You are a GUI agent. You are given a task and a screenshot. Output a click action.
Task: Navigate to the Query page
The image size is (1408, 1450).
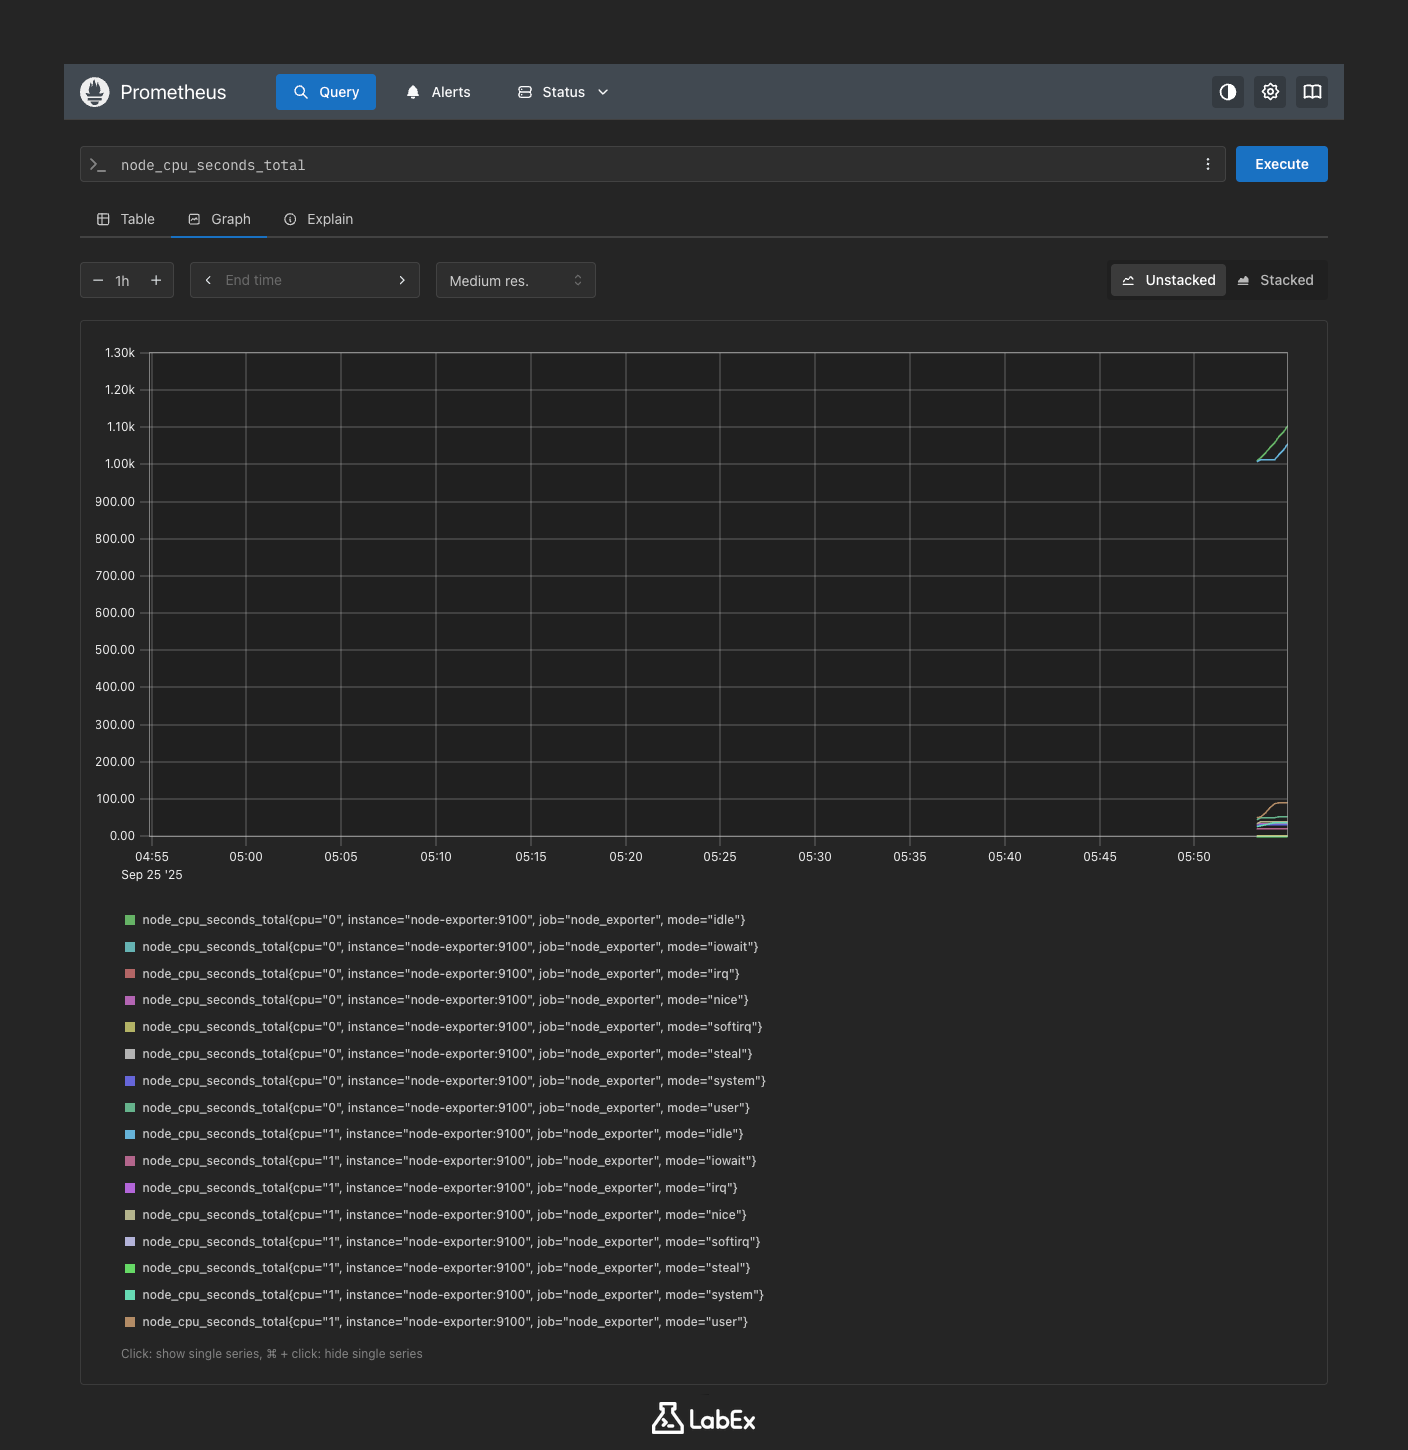[325, 91]
